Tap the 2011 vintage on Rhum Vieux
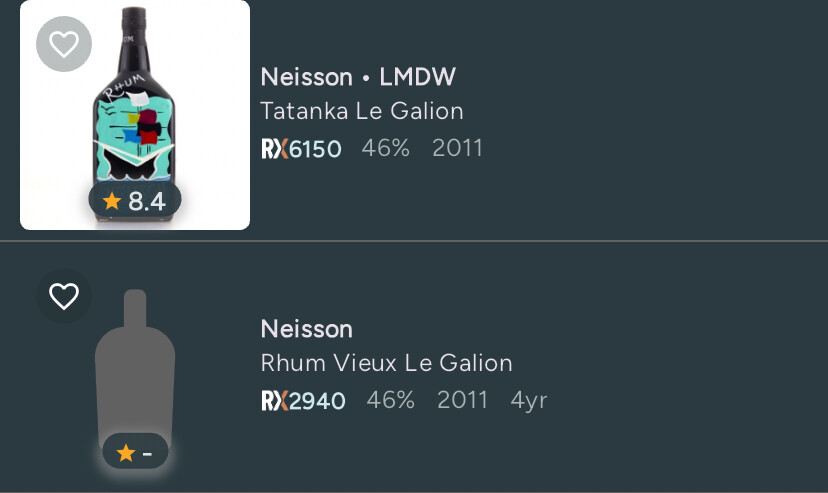The width and height of the screenshot is (828, 493). point(462,400)
